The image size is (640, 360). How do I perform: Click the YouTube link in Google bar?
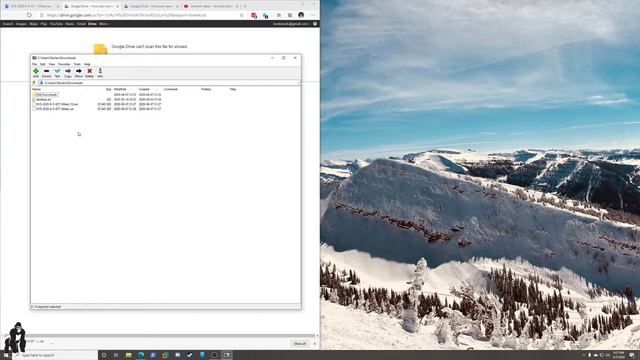coord(56,24)
